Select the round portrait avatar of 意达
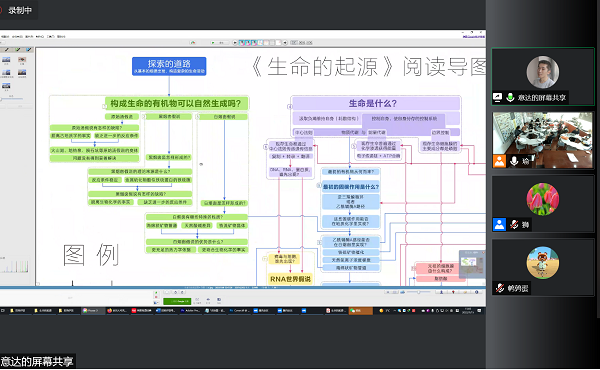The height and width of the screenshot is (370, 600). point(543,72)
